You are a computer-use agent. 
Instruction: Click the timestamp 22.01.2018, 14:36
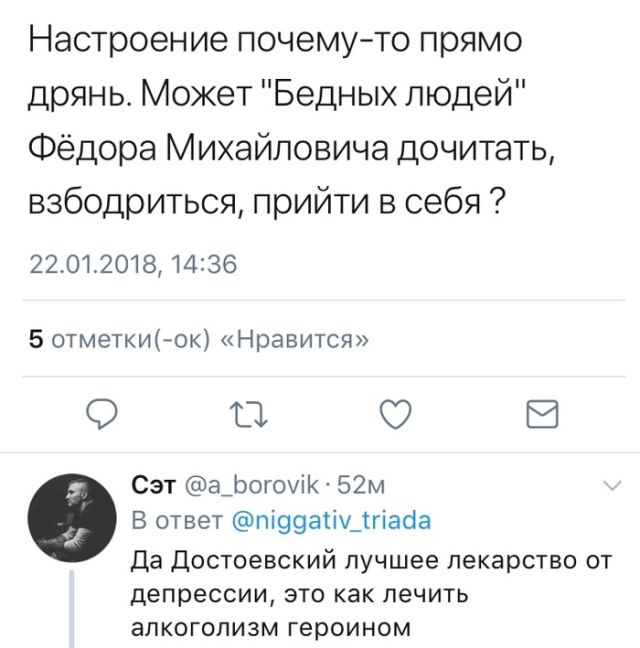(134, 265)
